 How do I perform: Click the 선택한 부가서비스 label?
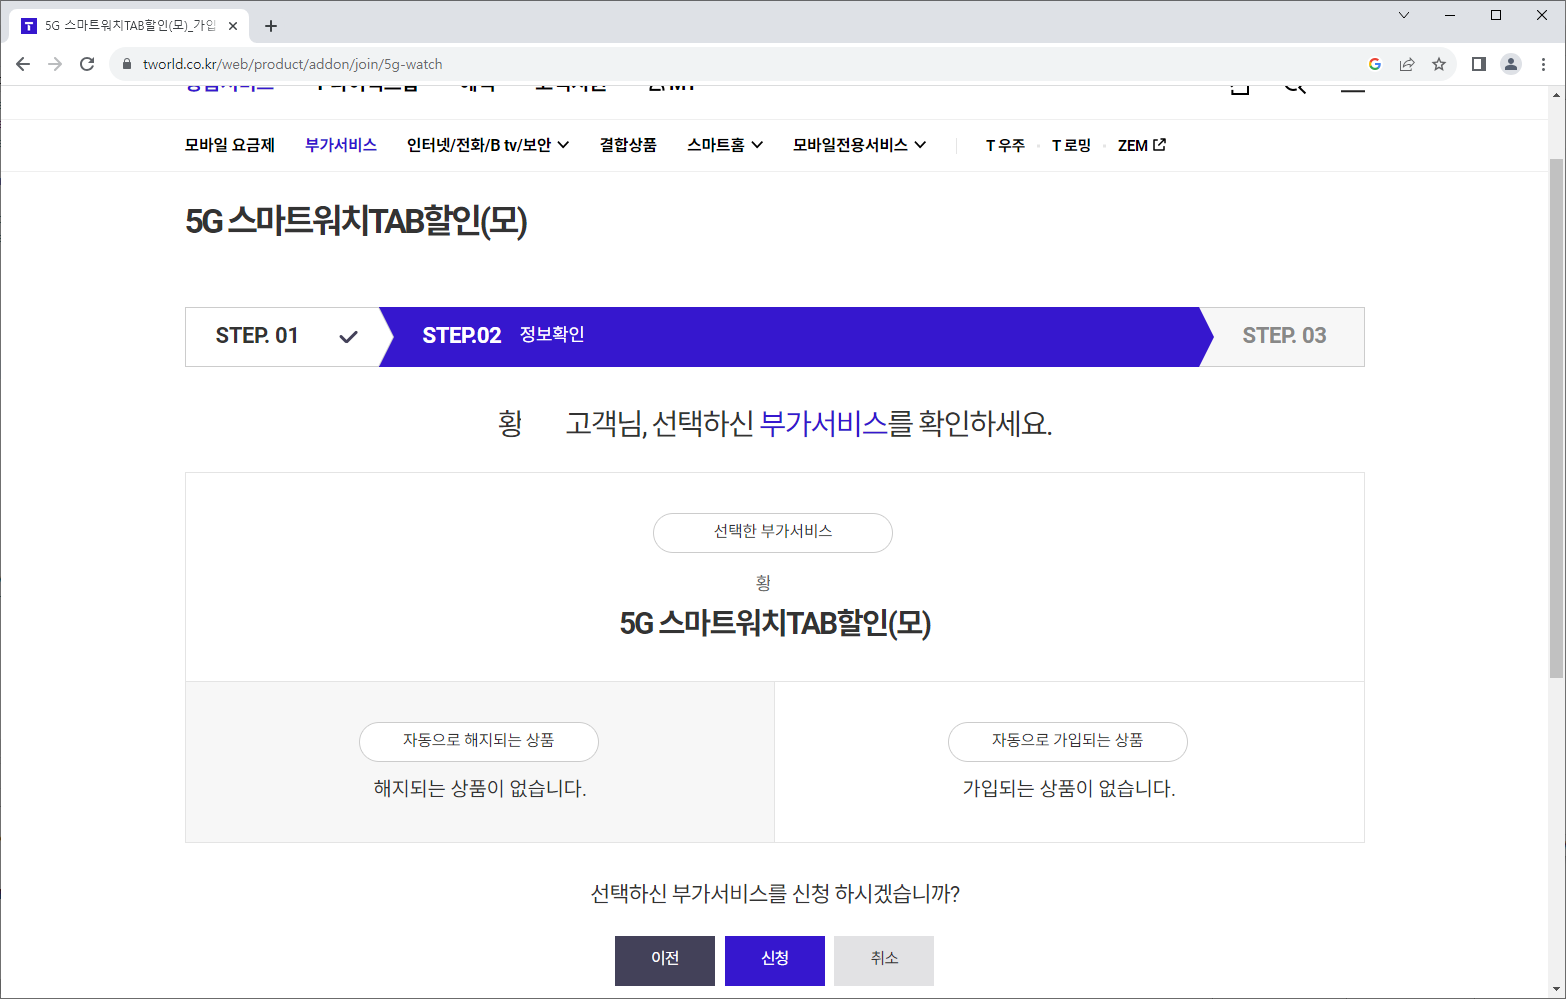pos(773,532)
